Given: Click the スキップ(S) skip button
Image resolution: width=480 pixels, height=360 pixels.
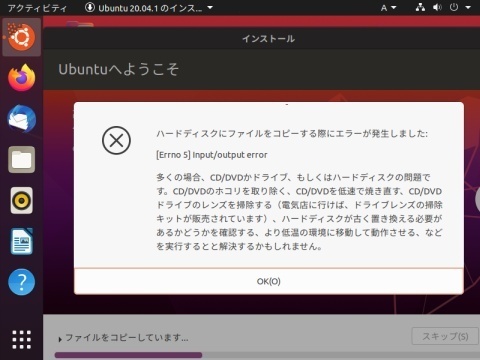Looking at the screenshot, I should point(445,336).
